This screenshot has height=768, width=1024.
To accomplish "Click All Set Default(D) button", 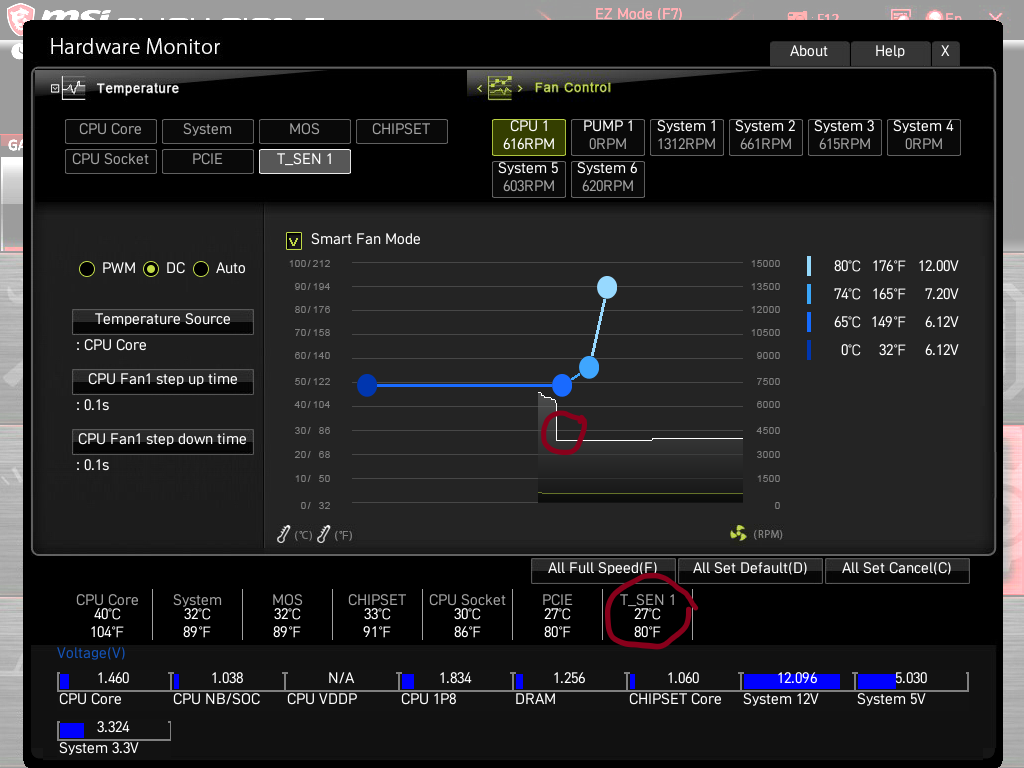I will tap(750, 569).
